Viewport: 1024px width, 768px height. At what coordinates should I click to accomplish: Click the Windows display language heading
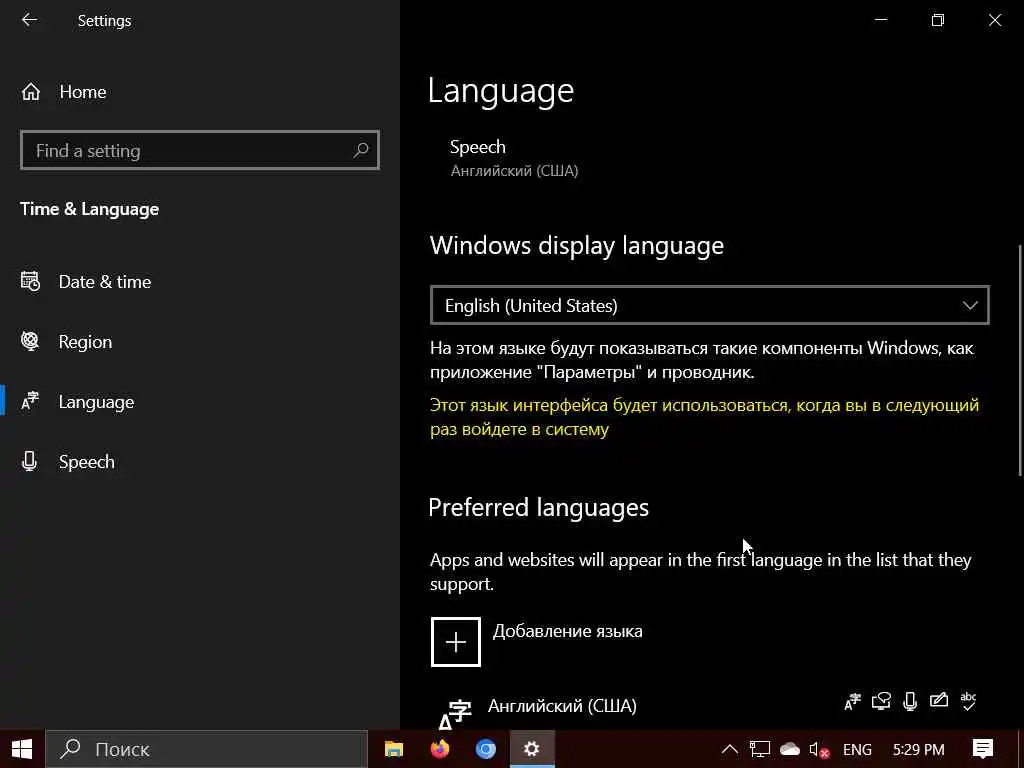pos(577,246)
